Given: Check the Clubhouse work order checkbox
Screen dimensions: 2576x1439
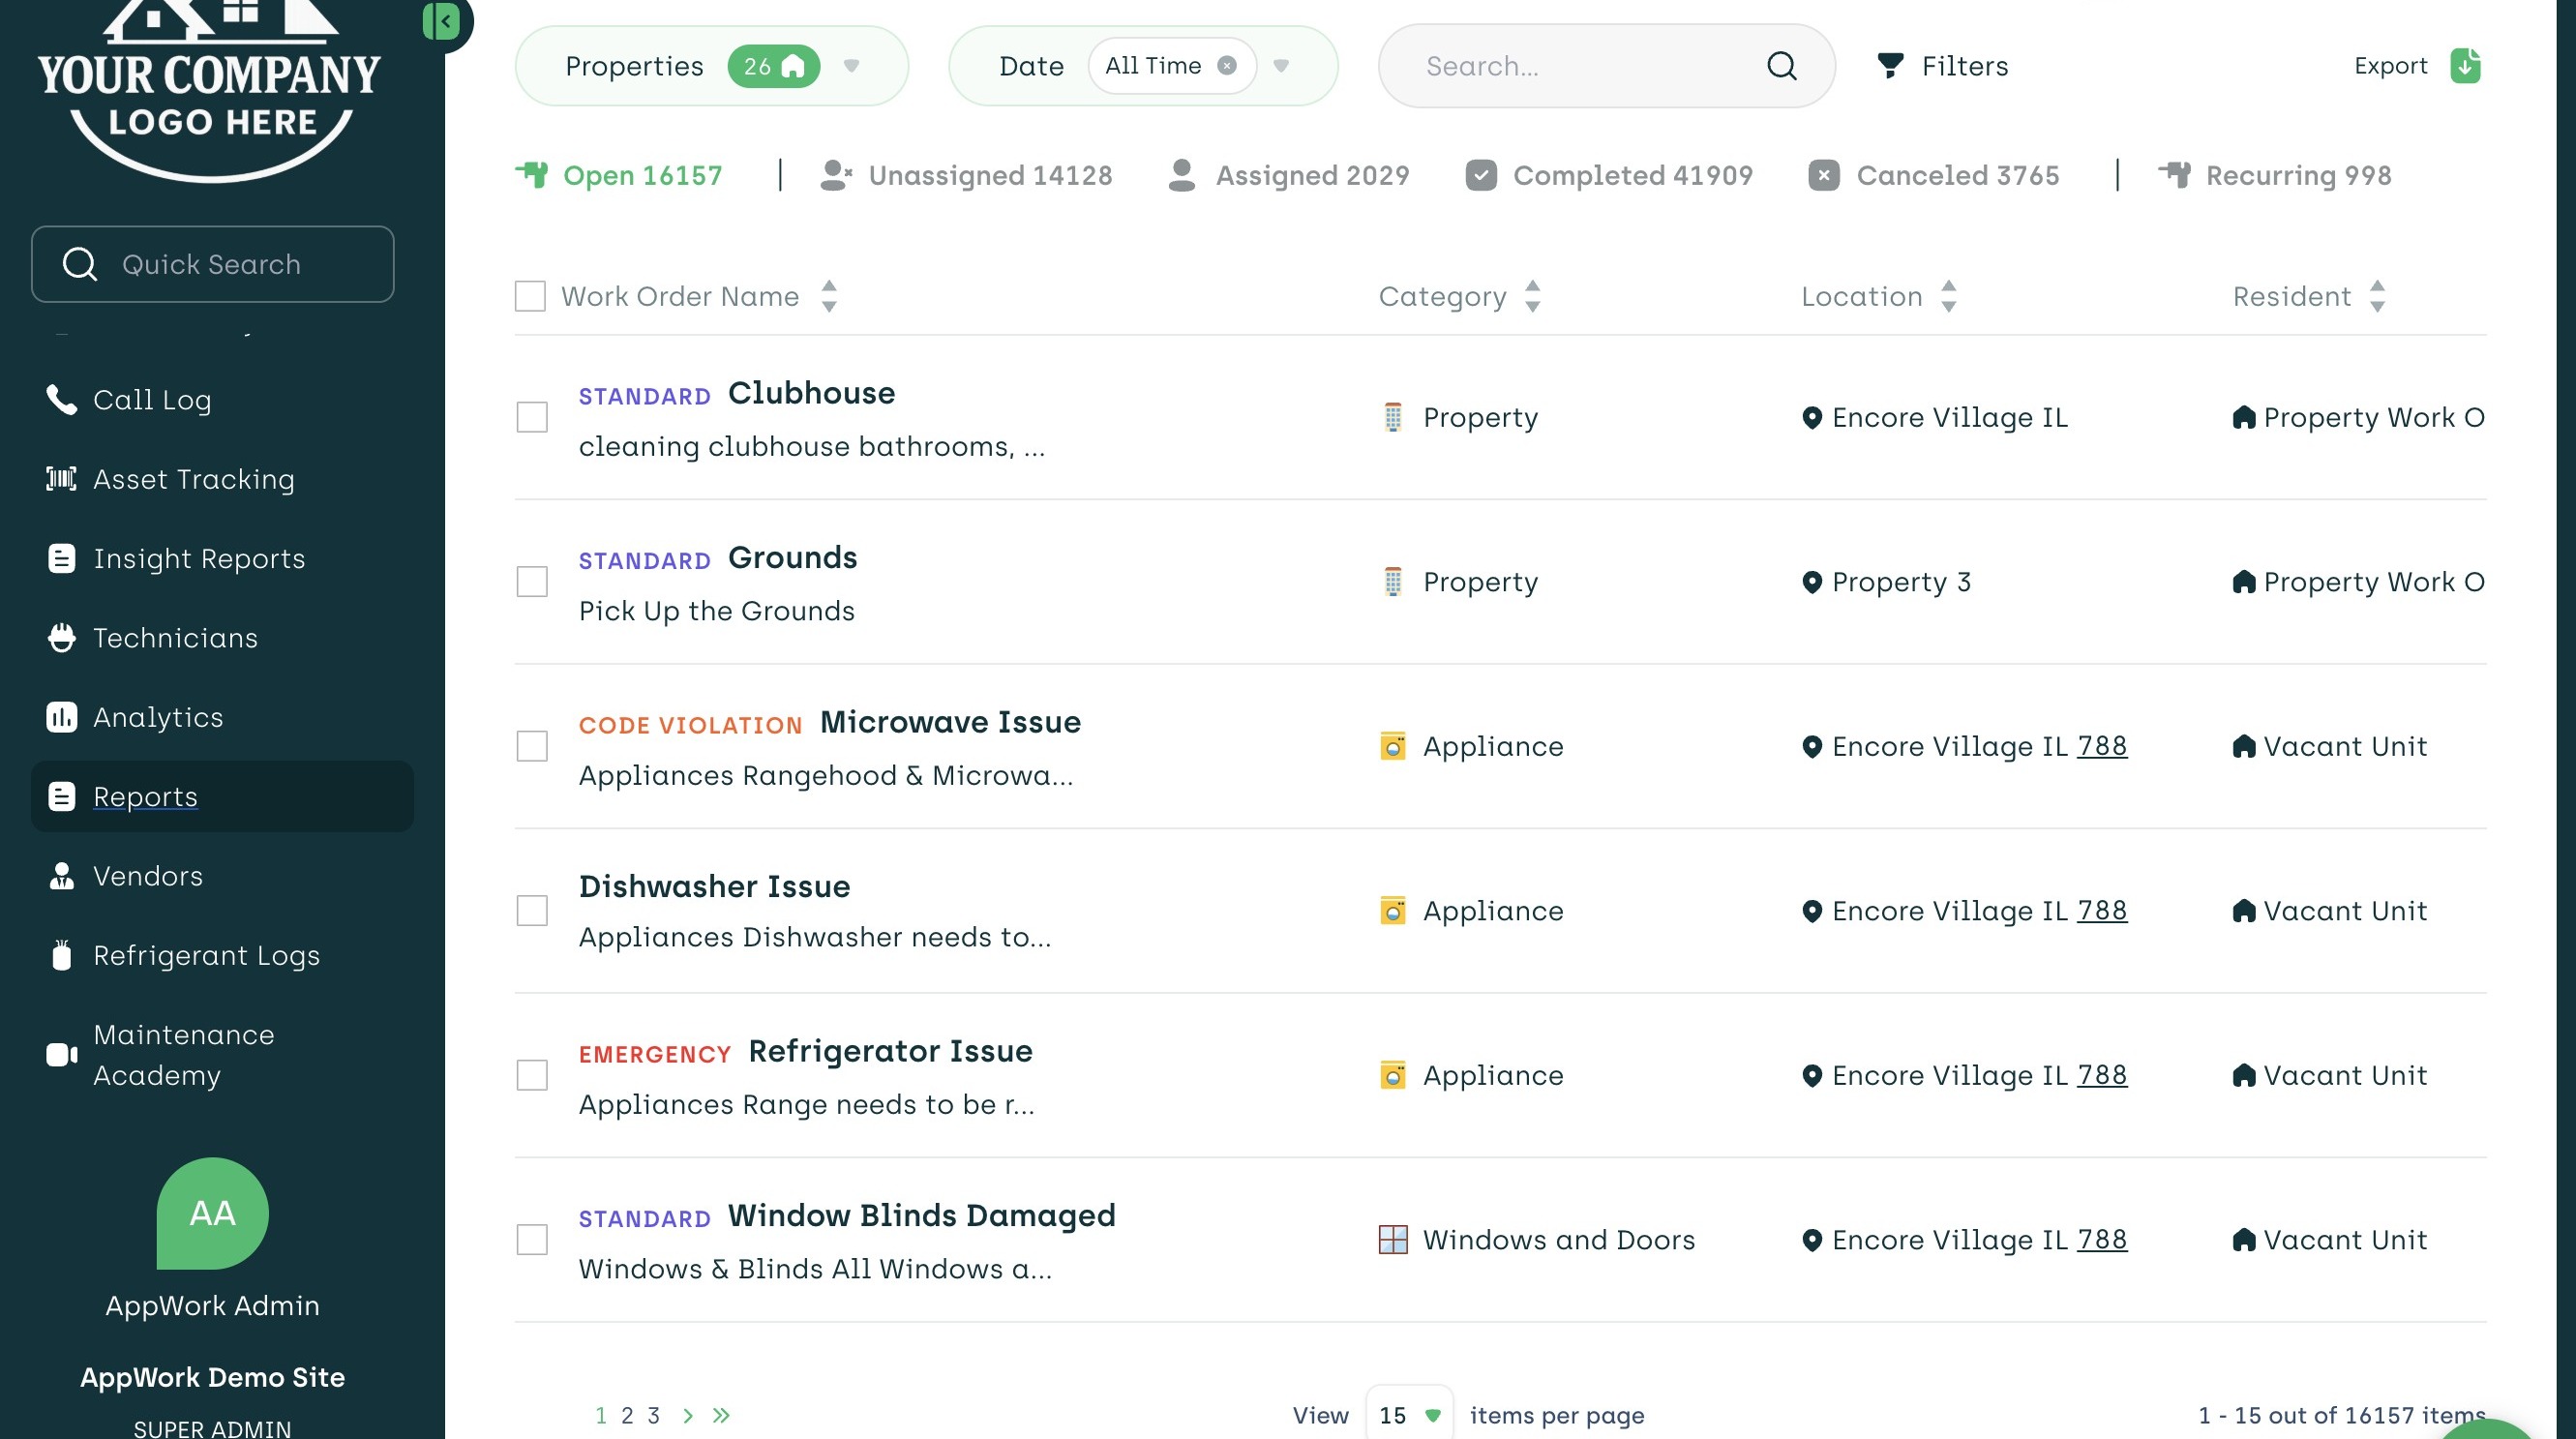Looking at the screenshot, I should pos(532,417).
